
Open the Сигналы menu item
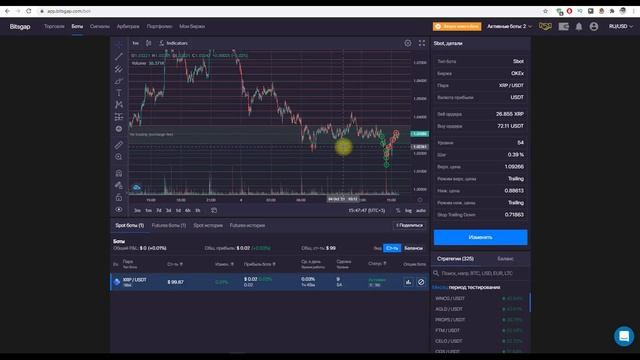click(100, 26)
